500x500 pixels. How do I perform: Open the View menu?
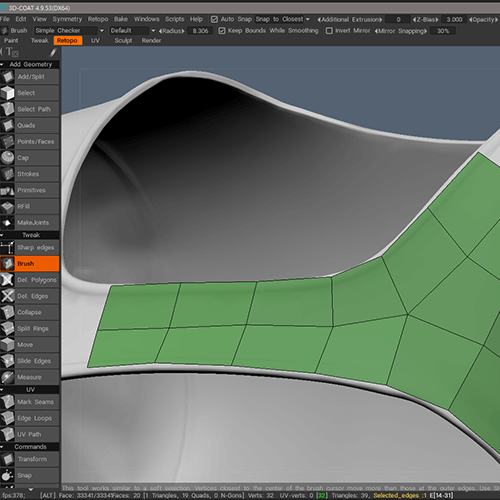(x=40, y=19)
